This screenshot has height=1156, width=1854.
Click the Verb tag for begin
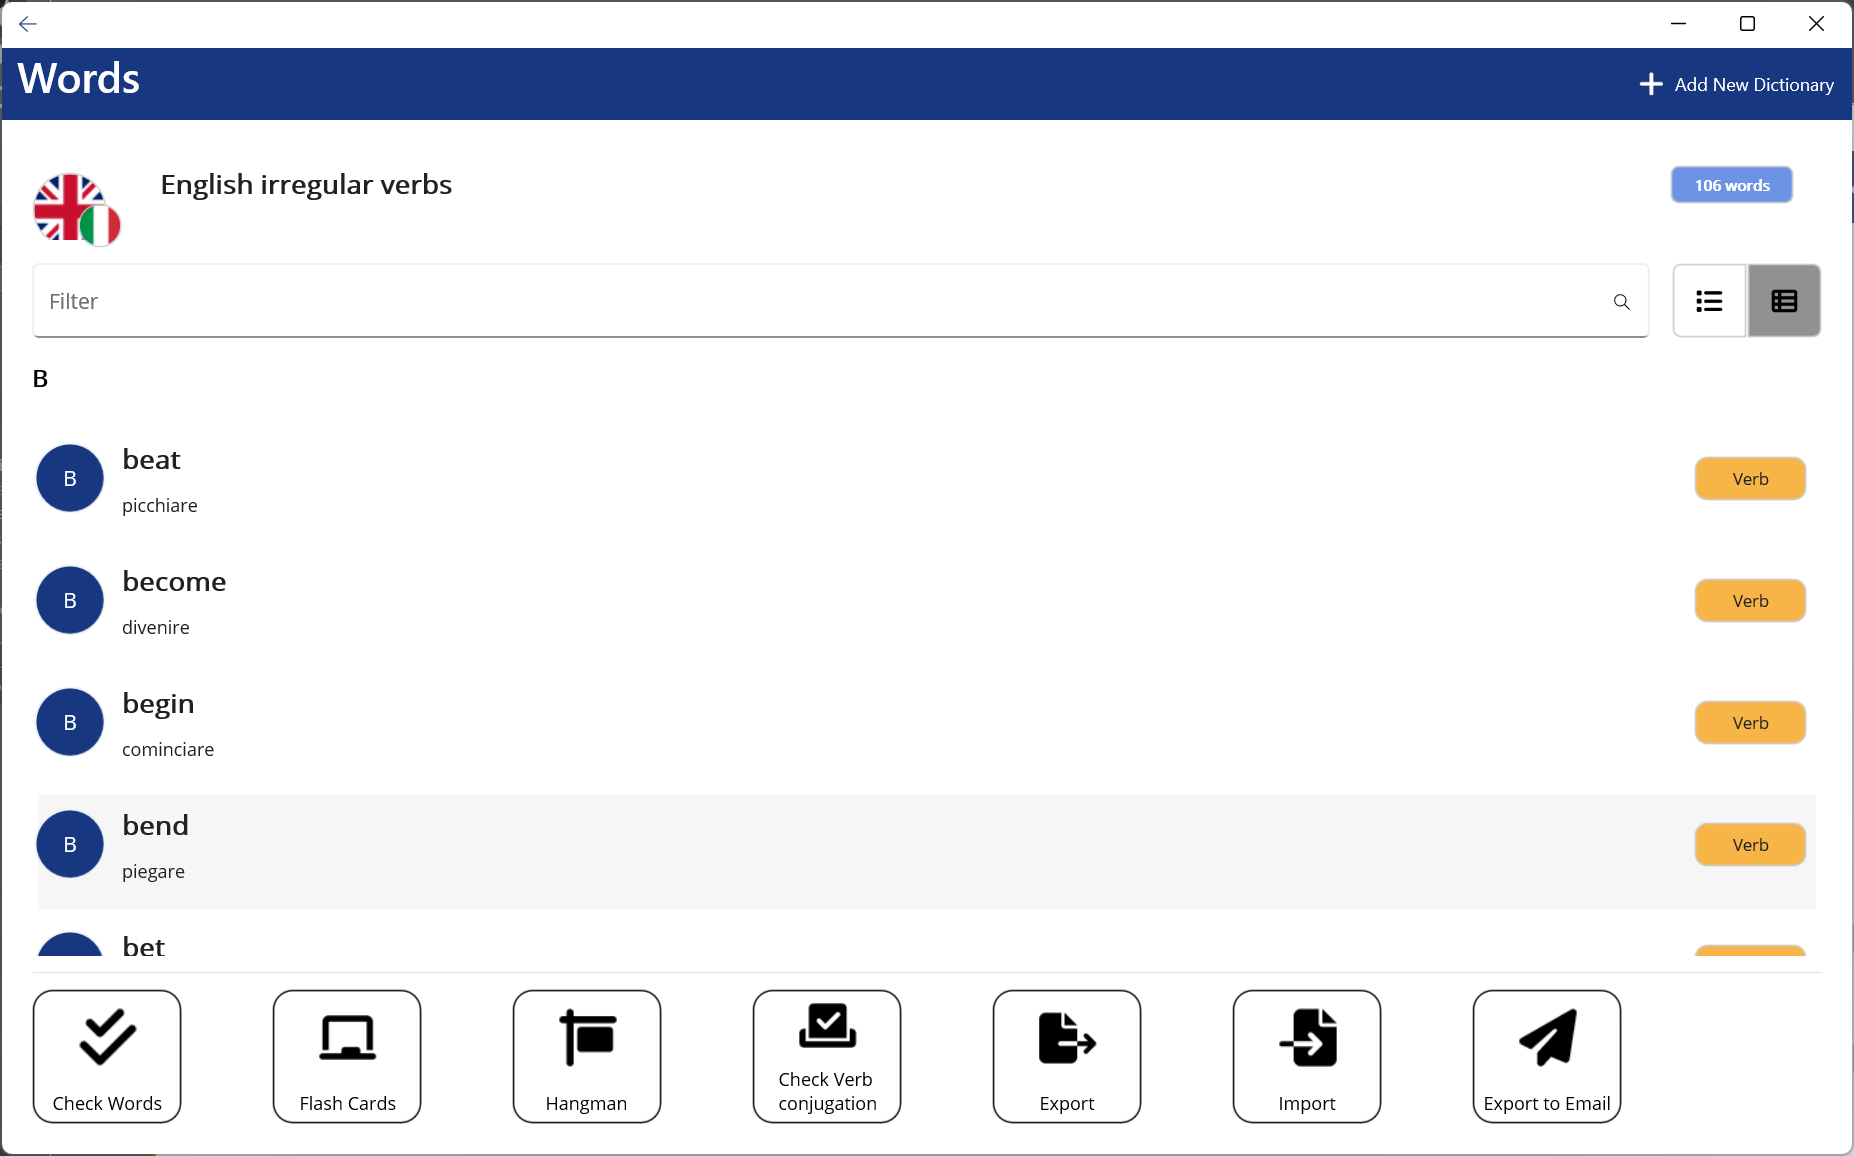click(x=1750, y=723)
